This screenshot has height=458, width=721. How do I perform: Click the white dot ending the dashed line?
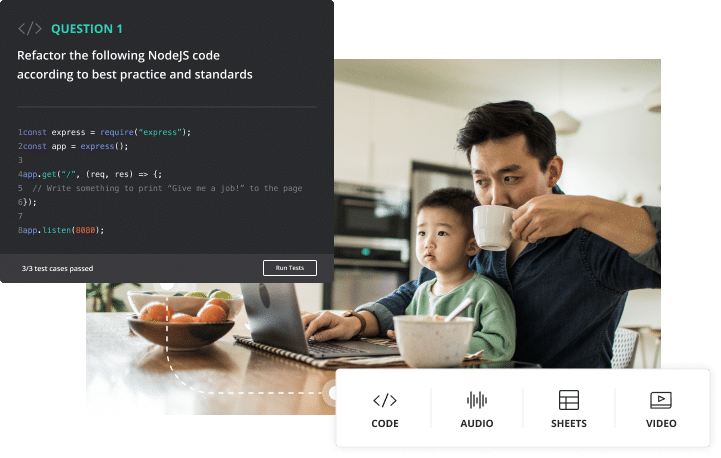(332, 393)
